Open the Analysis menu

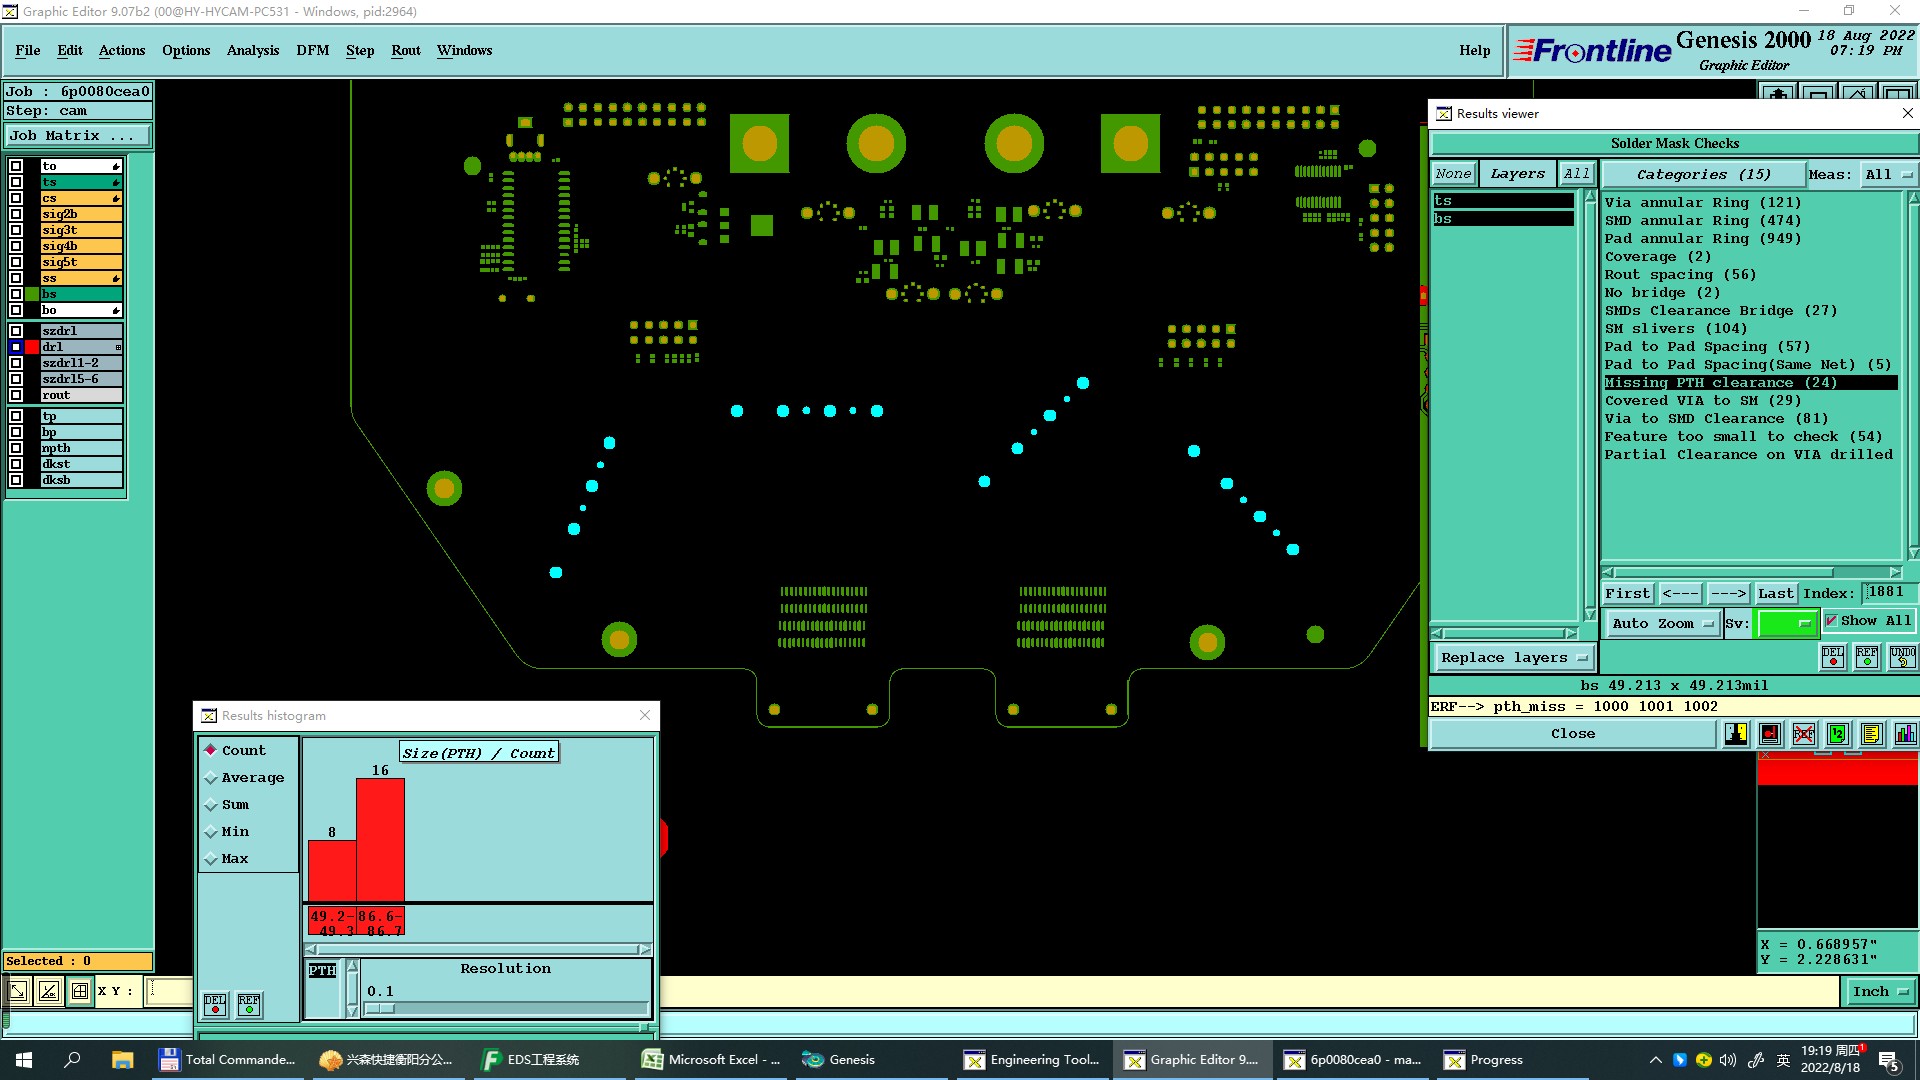252,50
